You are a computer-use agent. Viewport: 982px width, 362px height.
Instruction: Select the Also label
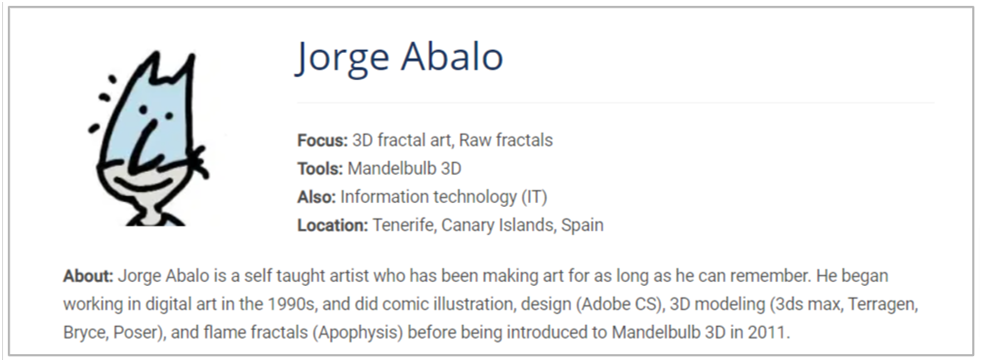pyautogui.click(x=317, y=197)
